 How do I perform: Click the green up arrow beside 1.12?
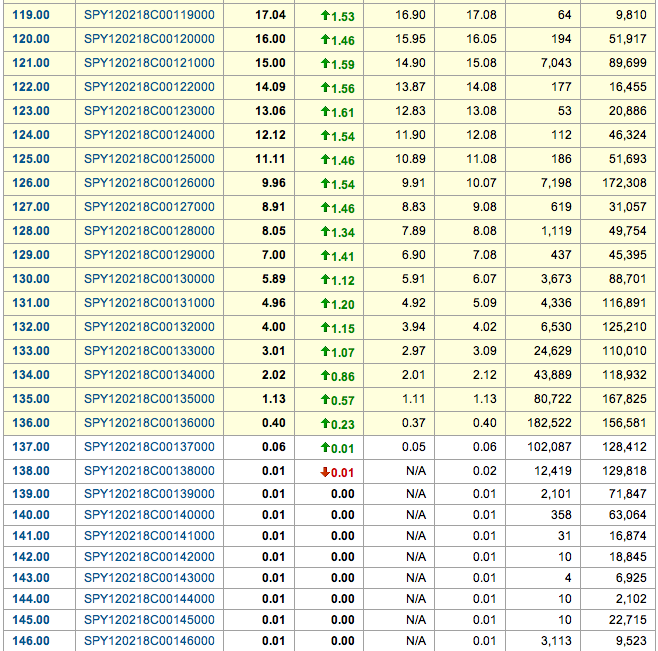click(x=325, y=279)
